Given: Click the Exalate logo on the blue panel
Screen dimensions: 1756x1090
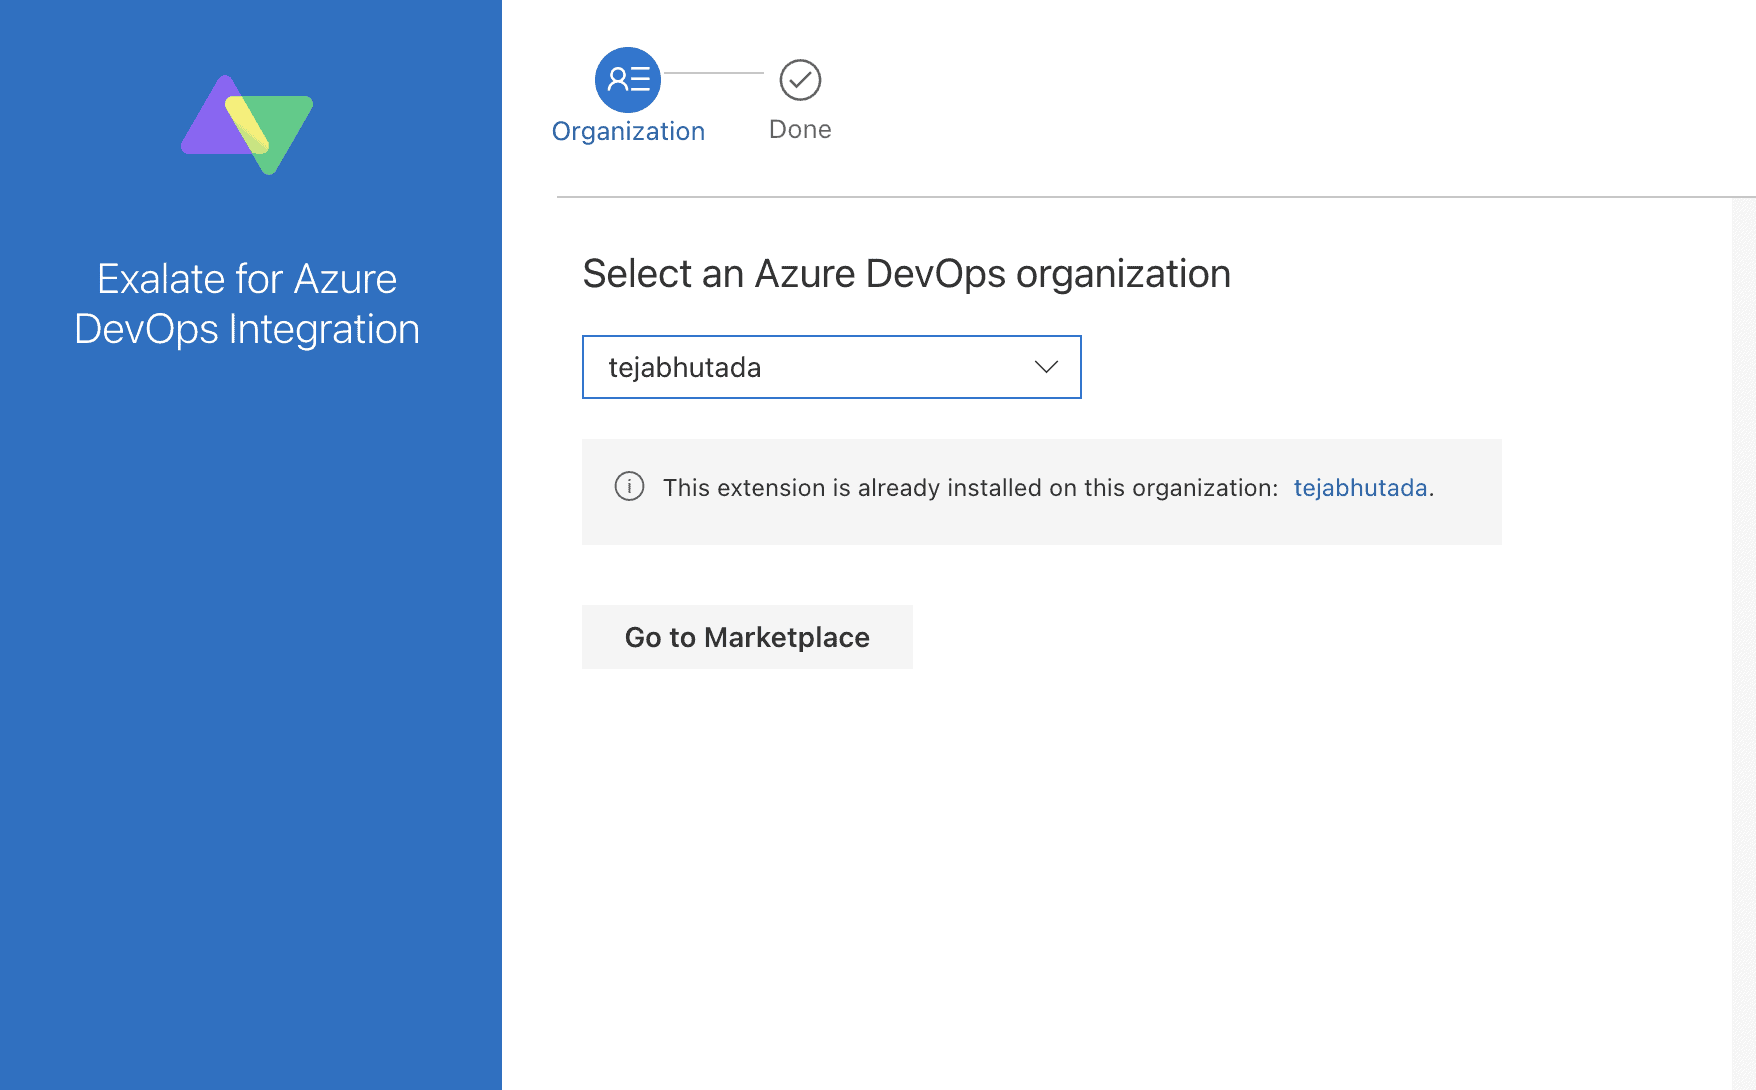Looking at the screenshot, I should point(248,123).
